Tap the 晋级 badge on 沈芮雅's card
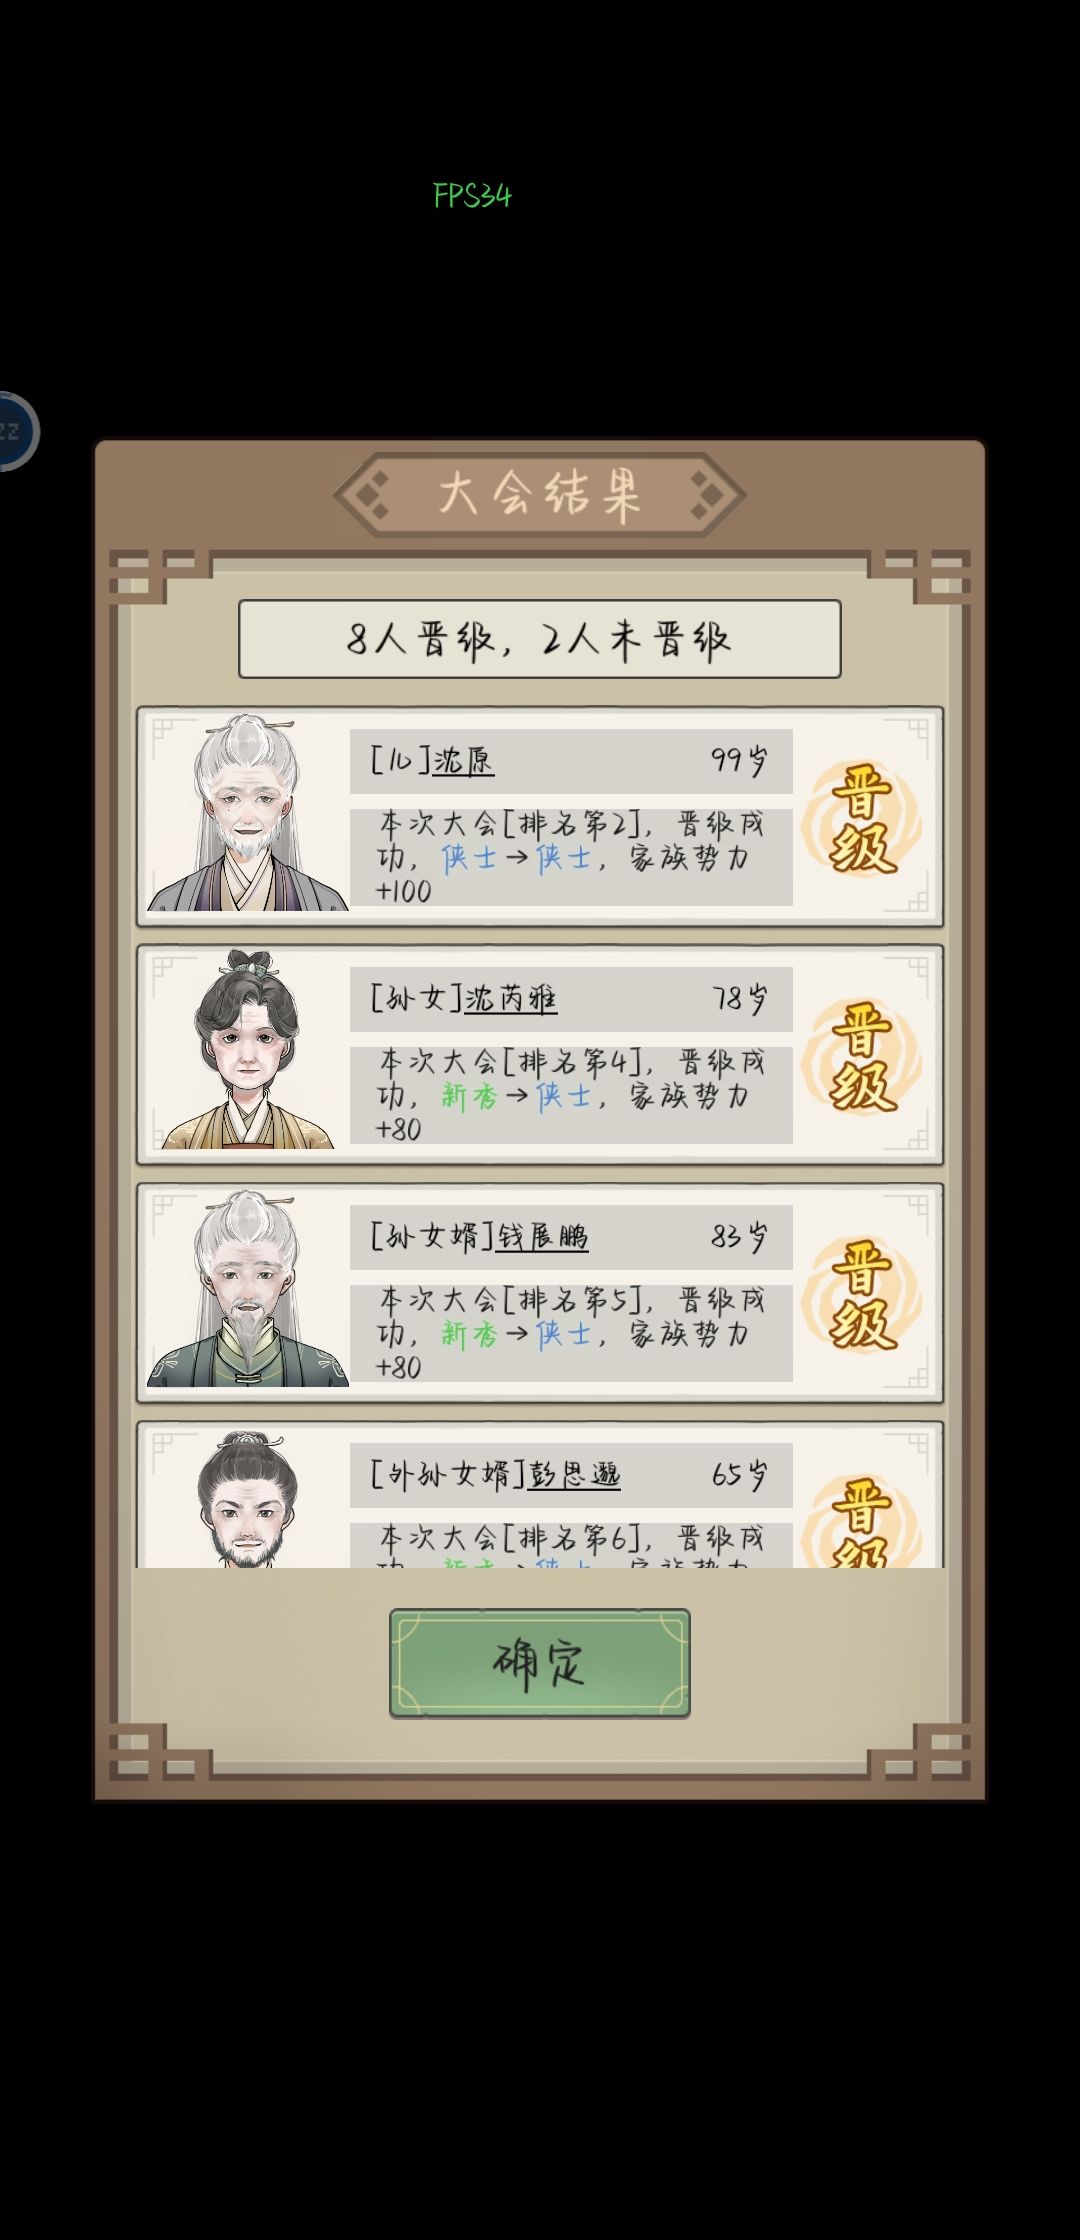This screenshot has width=1080, height=2240. 861,1056
